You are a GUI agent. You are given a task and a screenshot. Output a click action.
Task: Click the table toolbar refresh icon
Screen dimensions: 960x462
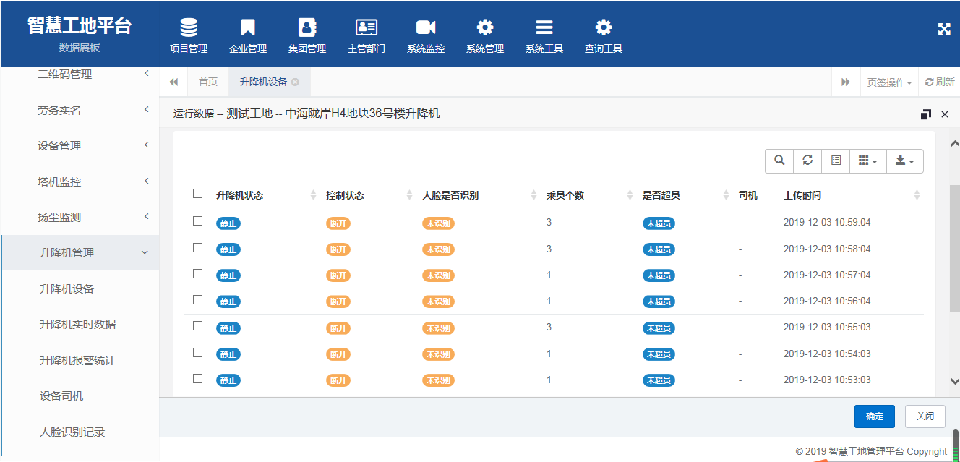point(808,160)
